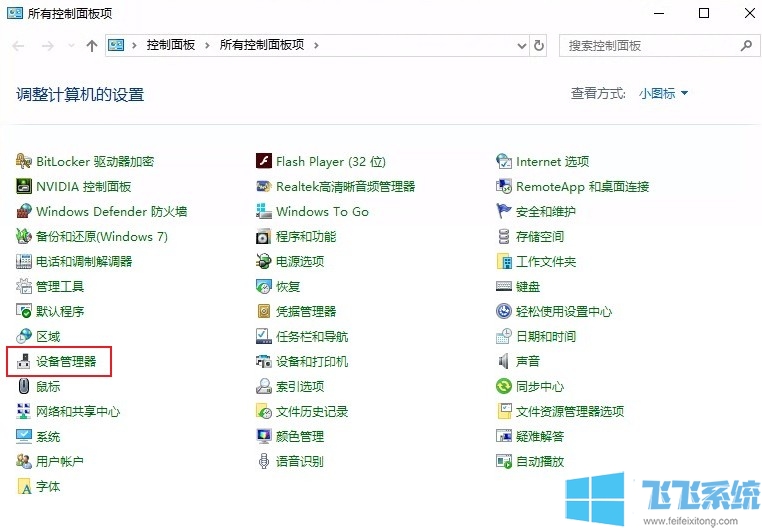Open 存储空间 link
The width and height of the screenshot is (762, 528).
tap(540, 237)
